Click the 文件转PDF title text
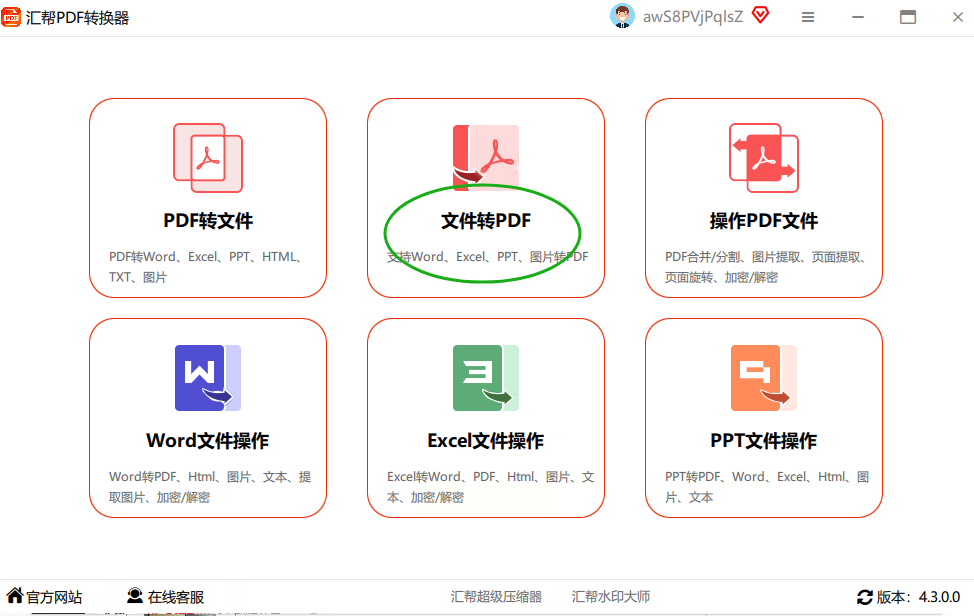Image resolution: width=974 pixels, height=616 pixels. (x=486, y=221)
